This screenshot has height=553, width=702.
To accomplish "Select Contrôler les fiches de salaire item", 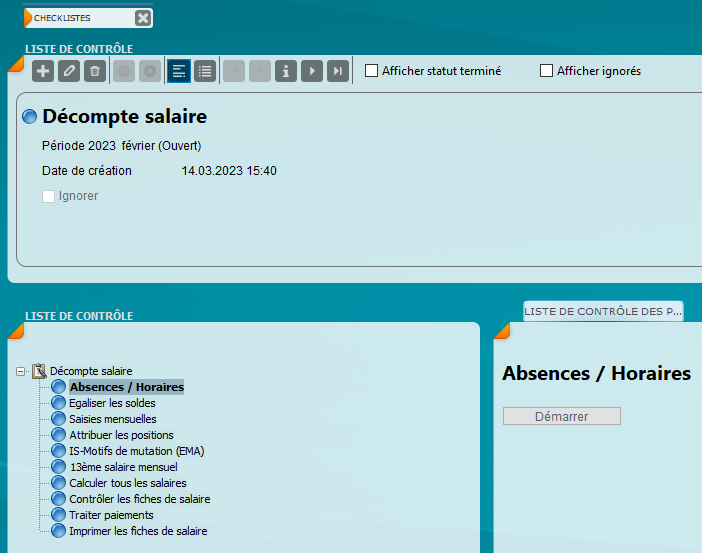I will [139, 499].
